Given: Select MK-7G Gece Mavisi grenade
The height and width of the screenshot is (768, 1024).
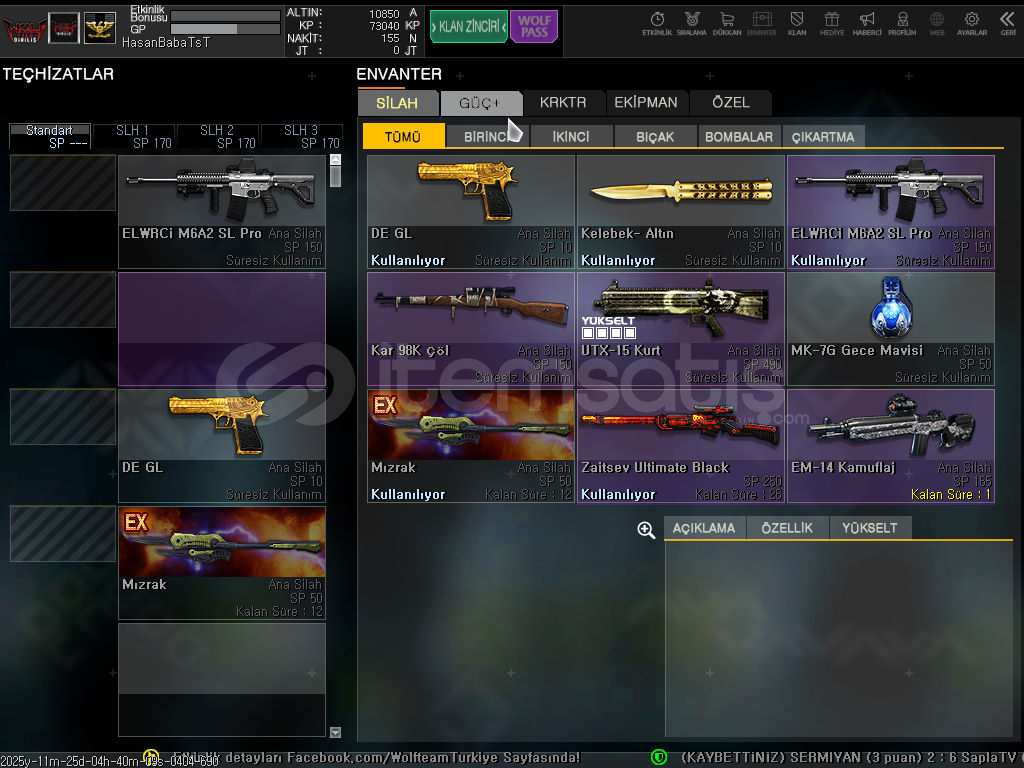Looking at the screenshot, I should tap(891, 329).
